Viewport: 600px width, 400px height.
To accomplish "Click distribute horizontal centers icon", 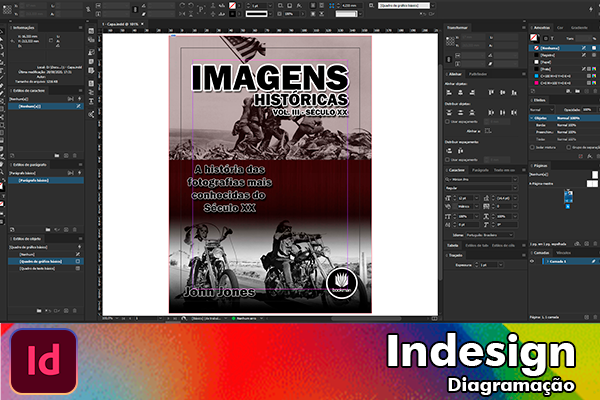I will tap(502, 113).
